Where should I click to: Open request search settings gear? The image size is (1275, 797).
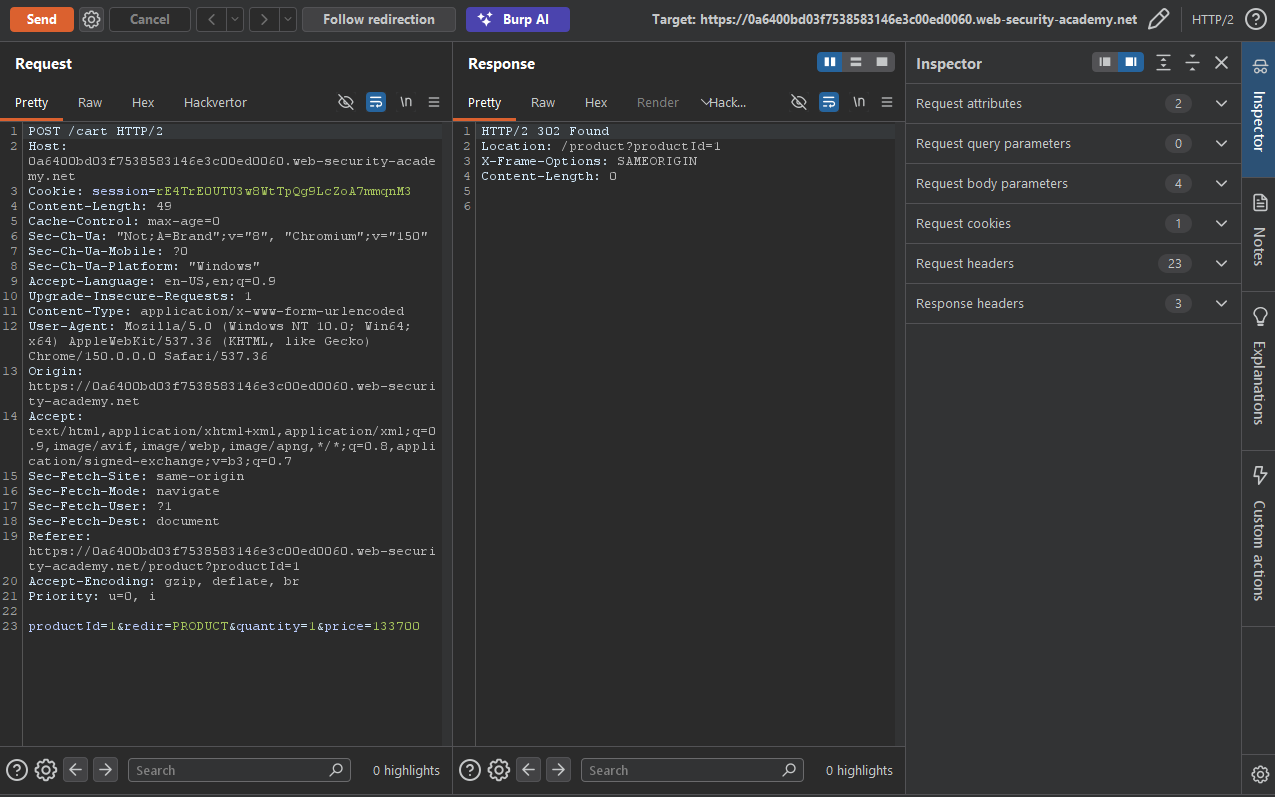point(45,770)
